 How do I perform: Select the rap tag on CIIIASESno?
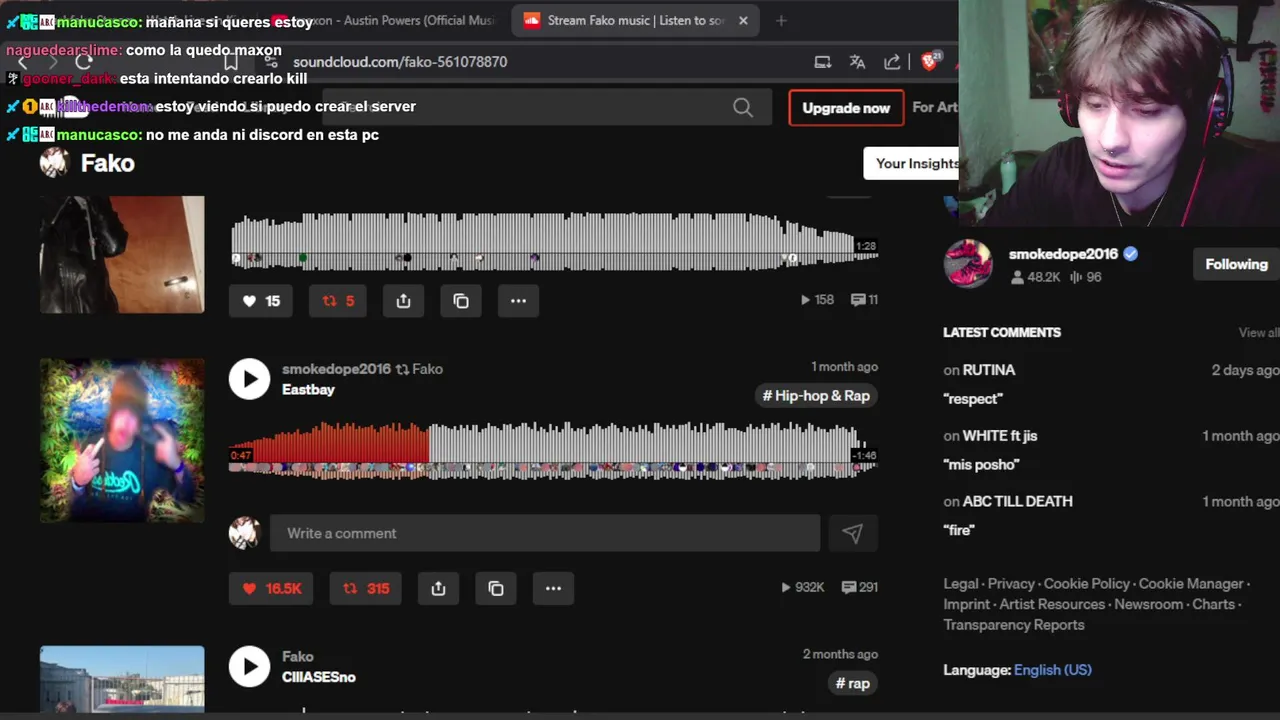coord(853,683)
